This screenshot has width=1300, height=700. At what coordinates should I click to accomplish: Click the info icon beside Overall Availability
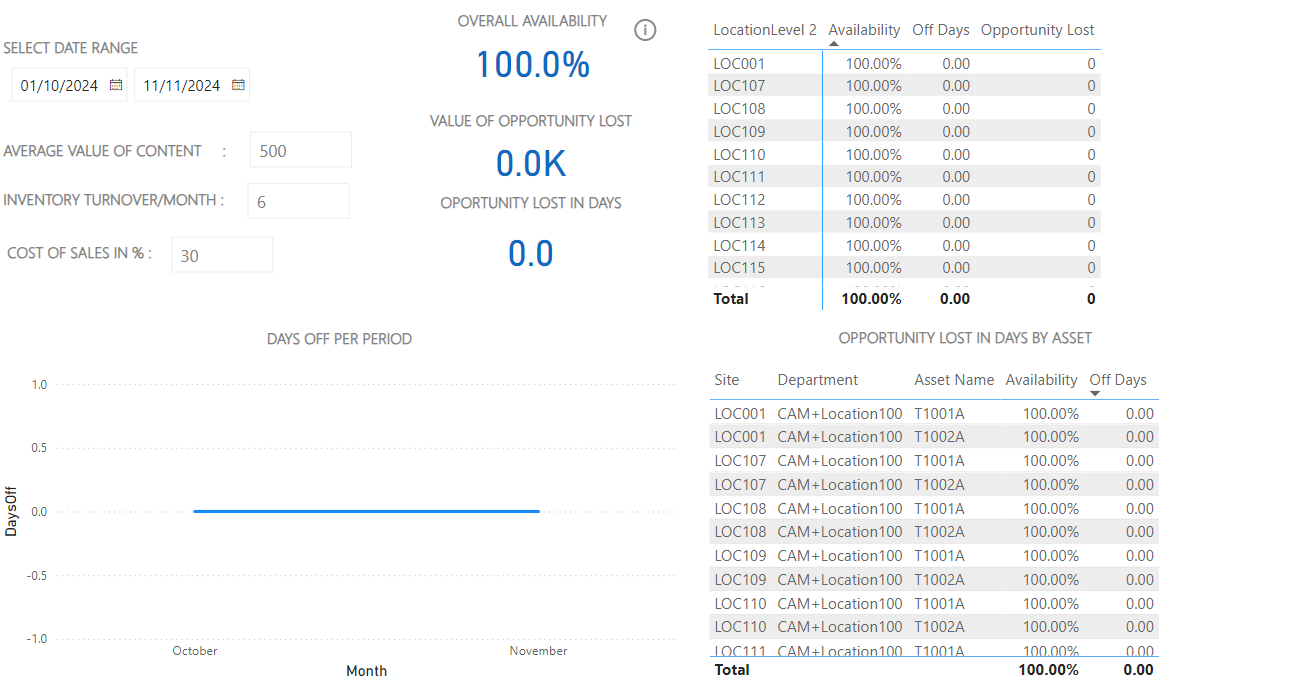646,30
